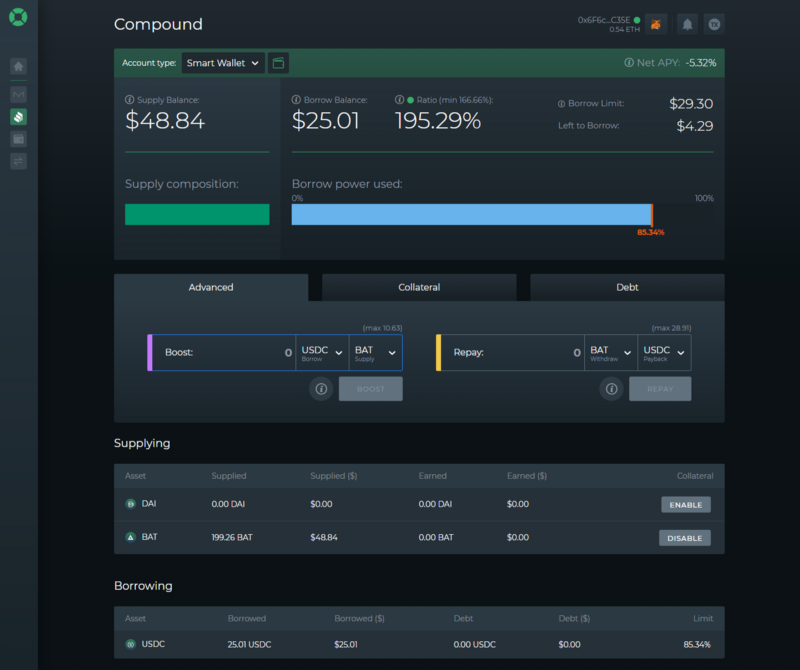The height and width of the screenshot is (670, 800).
Task: Click the REPAY button
Action: tap(660, 389)
